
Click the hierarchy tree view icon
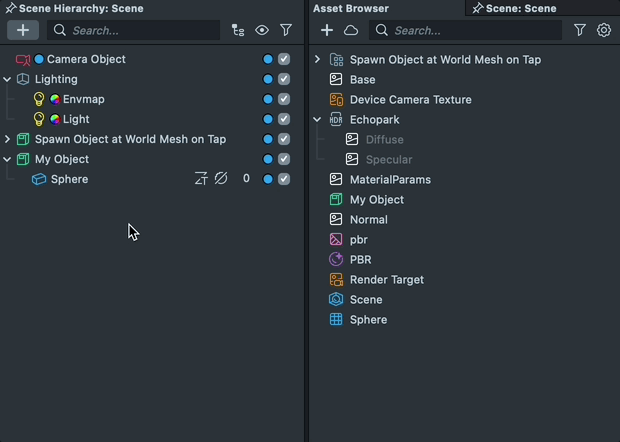[237, 31]
